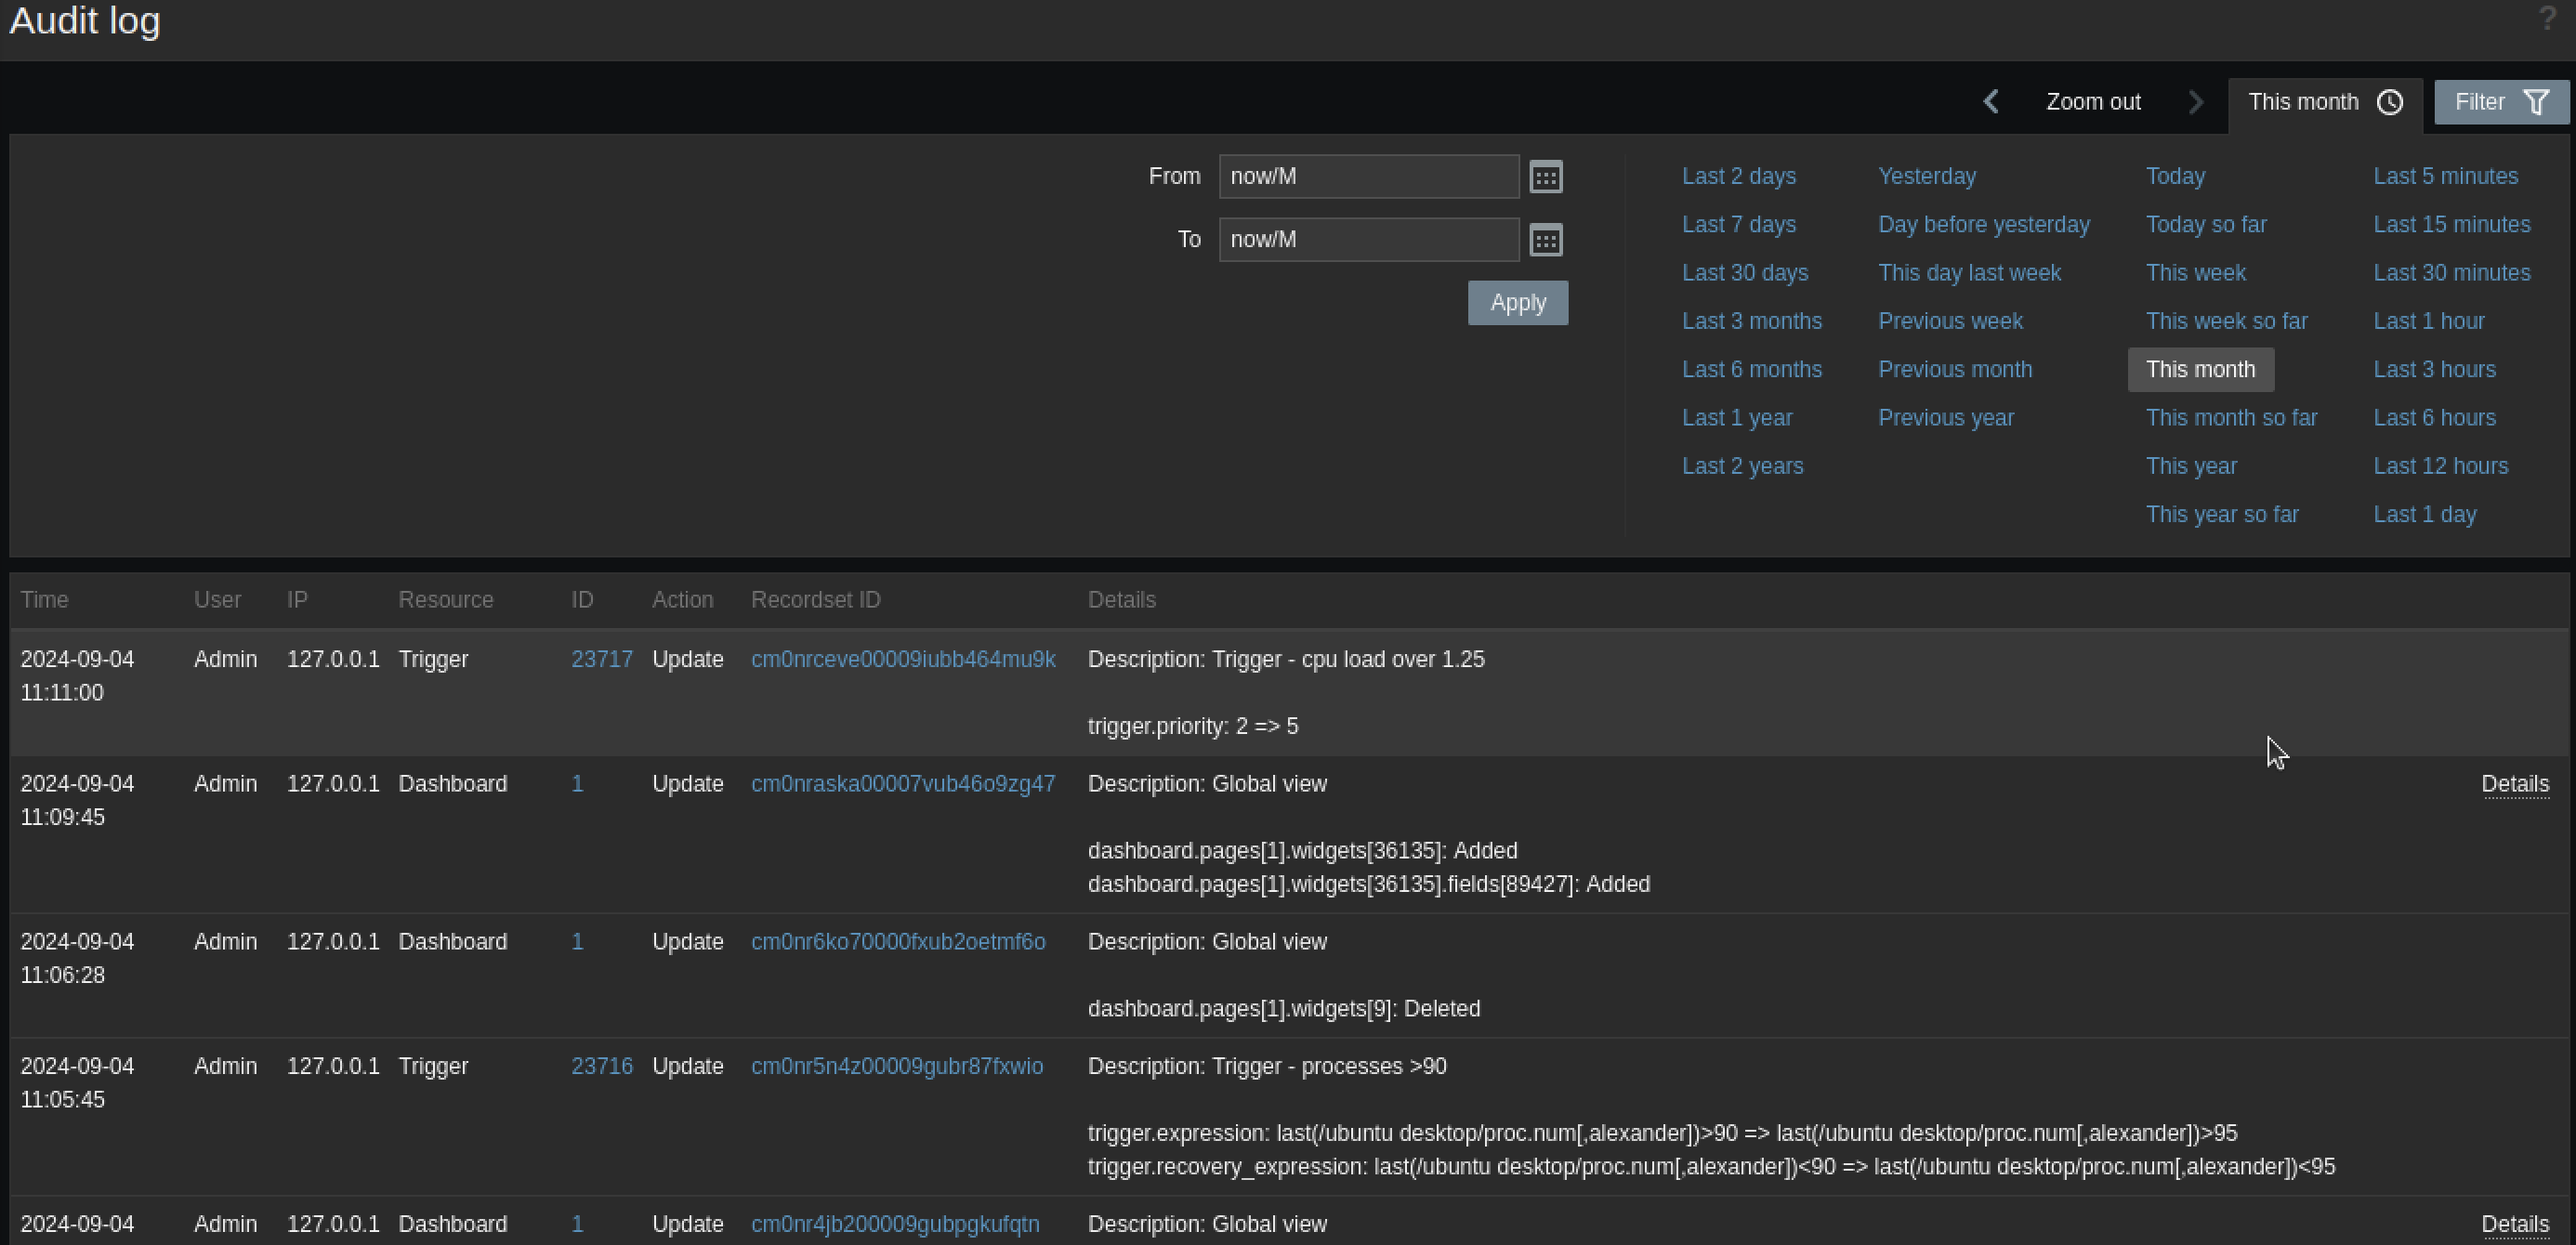Open dashboard ID 1 link at 11:06:28
This screenshot has height=1245, width=2576.
coord(577,942)
